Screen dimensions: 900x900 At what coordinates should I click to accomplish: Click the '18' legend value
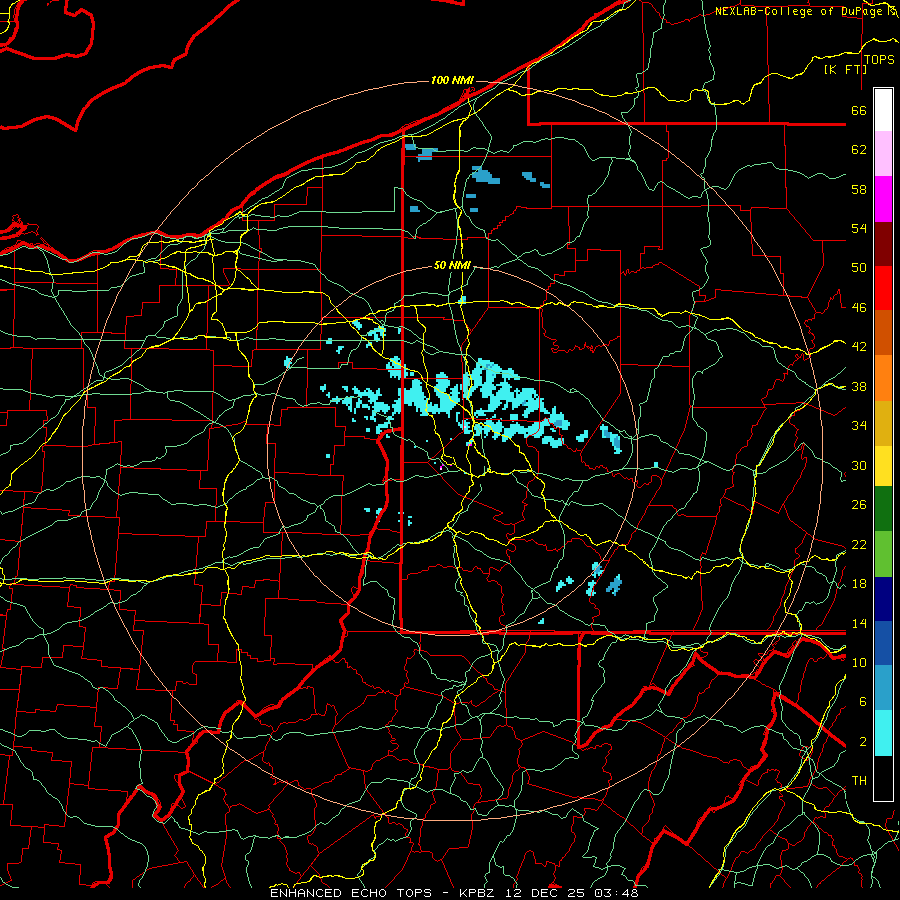point(859,584)
